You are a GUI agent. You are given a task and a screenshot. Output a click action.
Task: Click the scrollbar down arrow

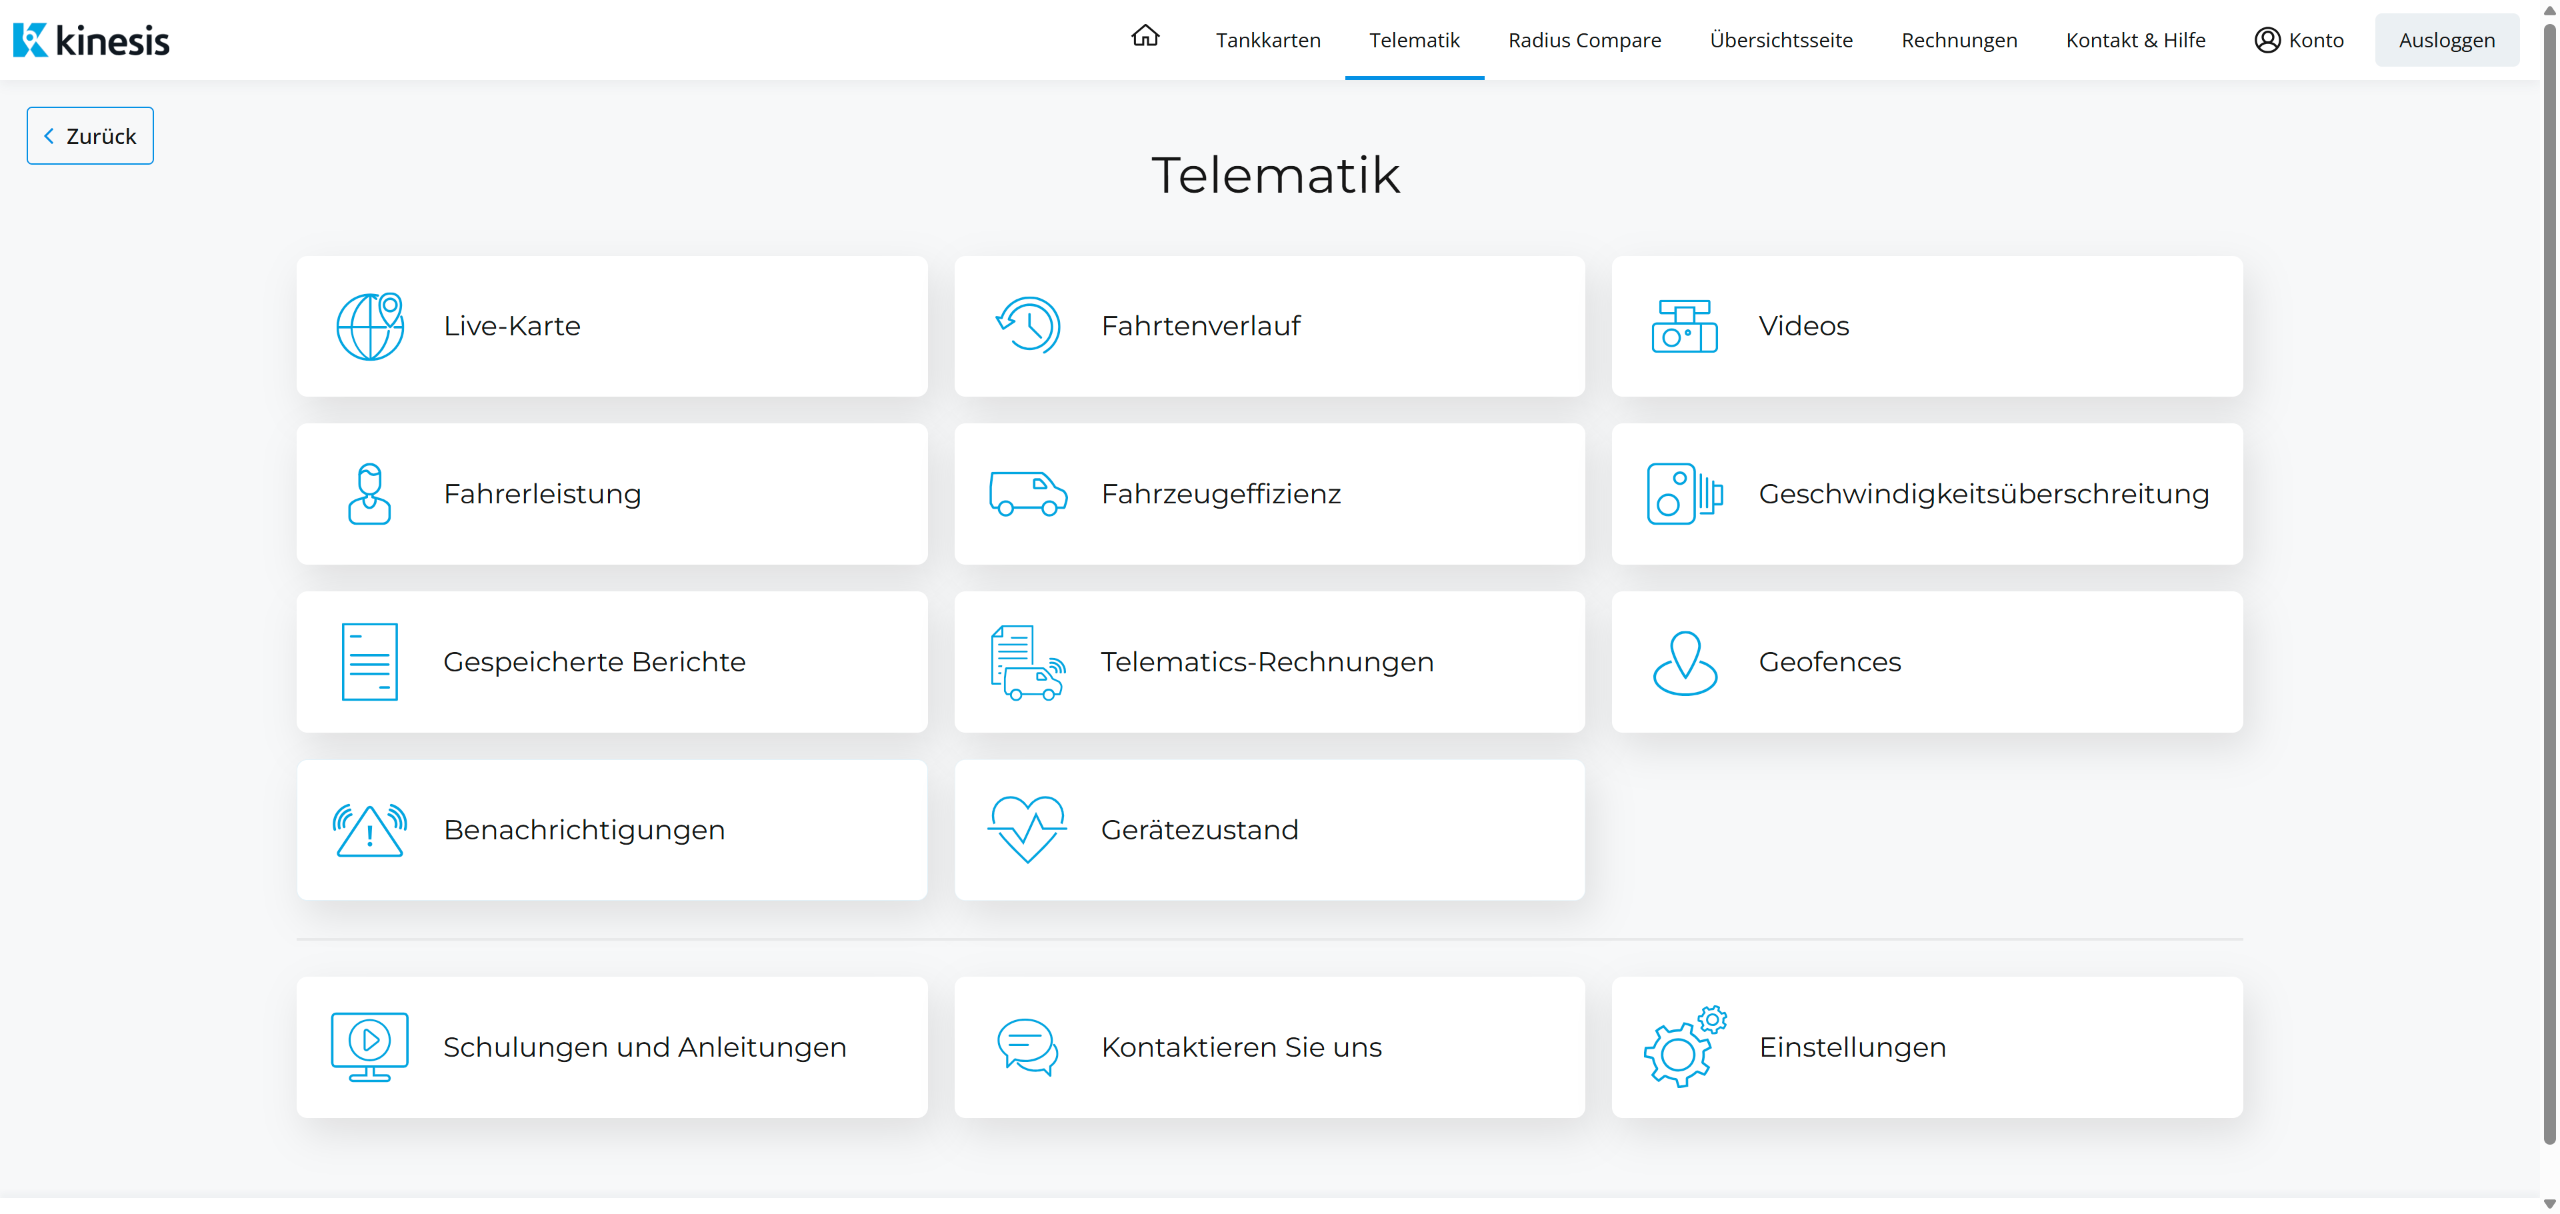[2549, 1203]
